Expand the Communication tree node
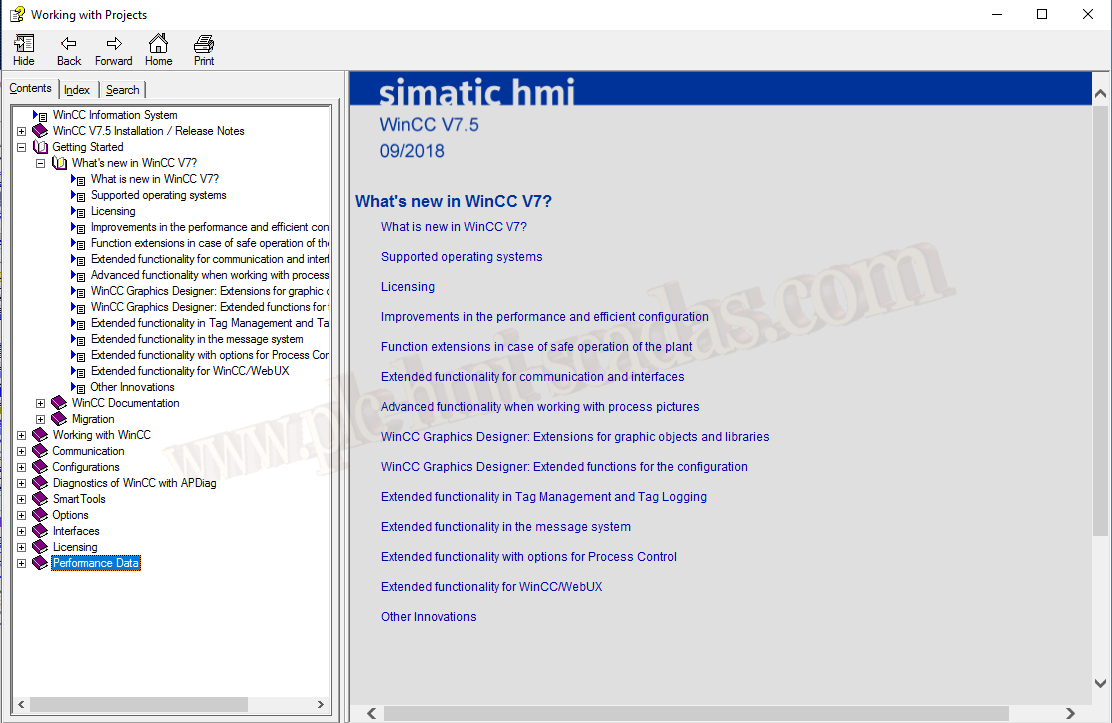 pos(22,451)
